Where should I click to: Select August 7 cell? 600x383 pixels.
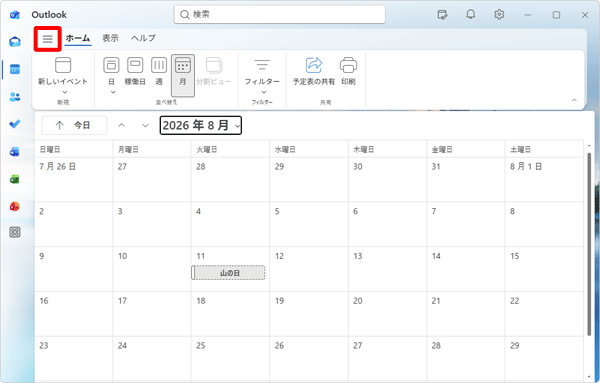point(466,224)
